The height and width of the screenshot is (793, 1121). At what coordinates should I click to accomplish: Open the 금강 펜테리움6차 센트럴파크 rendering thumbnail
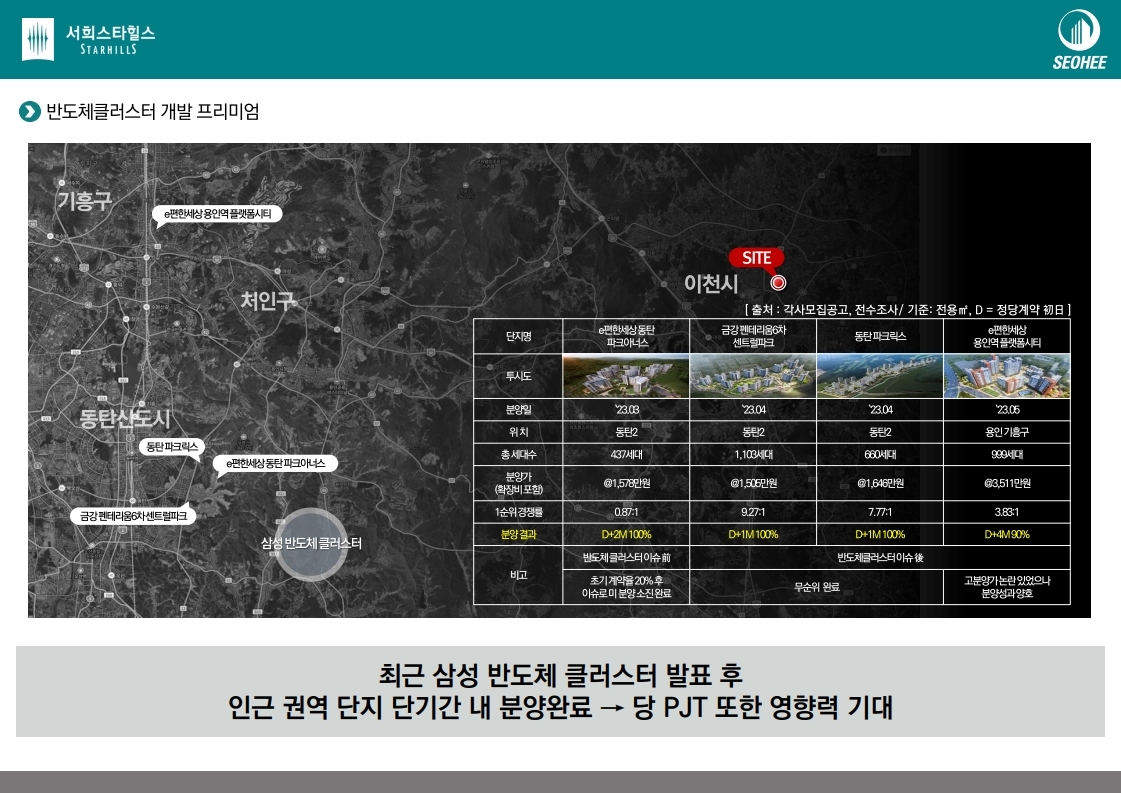pyautogui.click(x=753, y=376)
